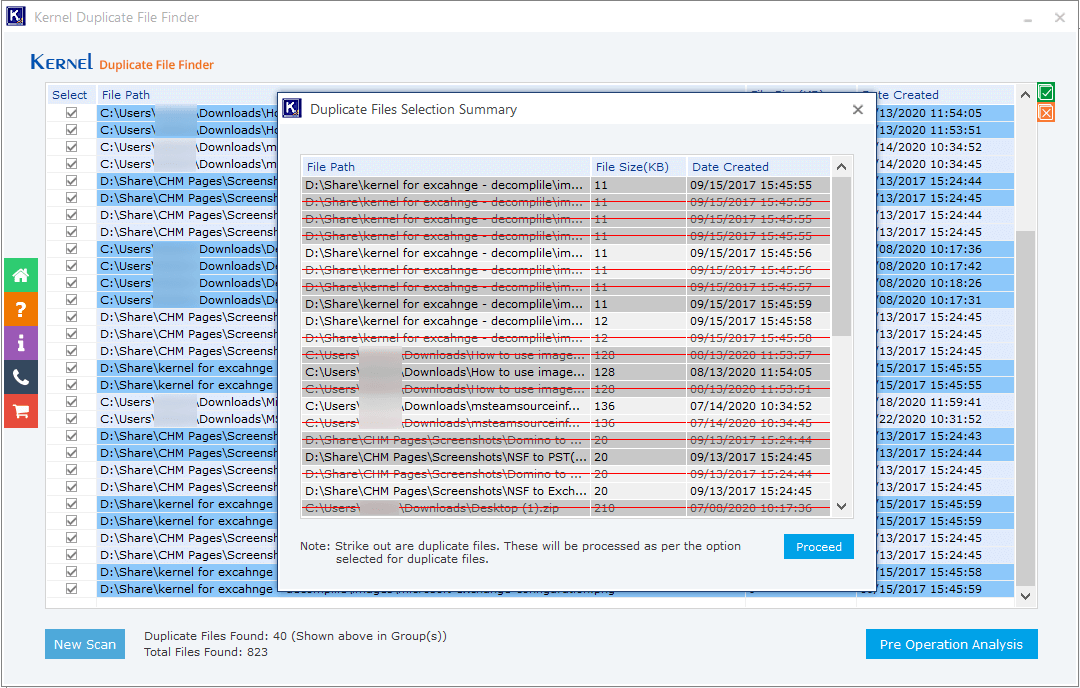Viewport: 1080px width, 688px height.
Task: Toggle checkbox for row created 13/2020 11:54:05
Action: click(x=72, y=112)
